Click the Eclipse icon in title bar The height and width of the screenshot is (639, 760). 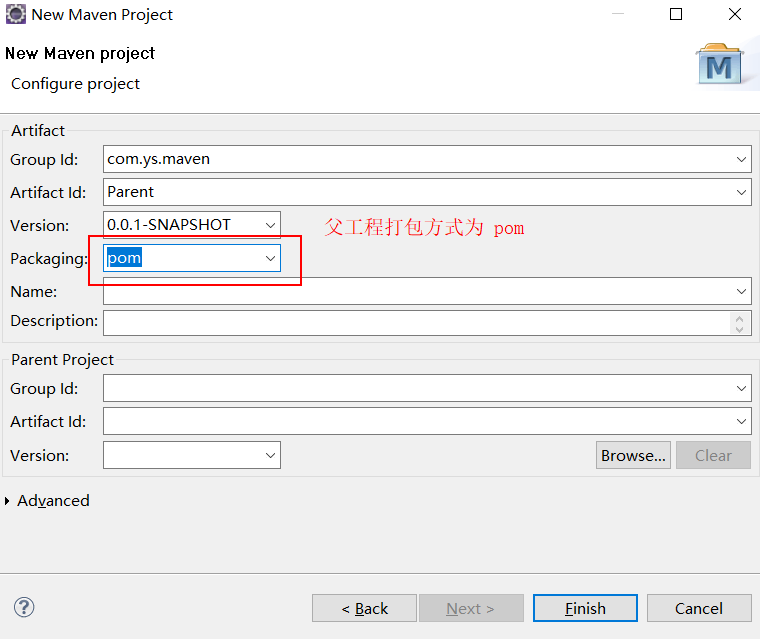[x=16, y=15]
